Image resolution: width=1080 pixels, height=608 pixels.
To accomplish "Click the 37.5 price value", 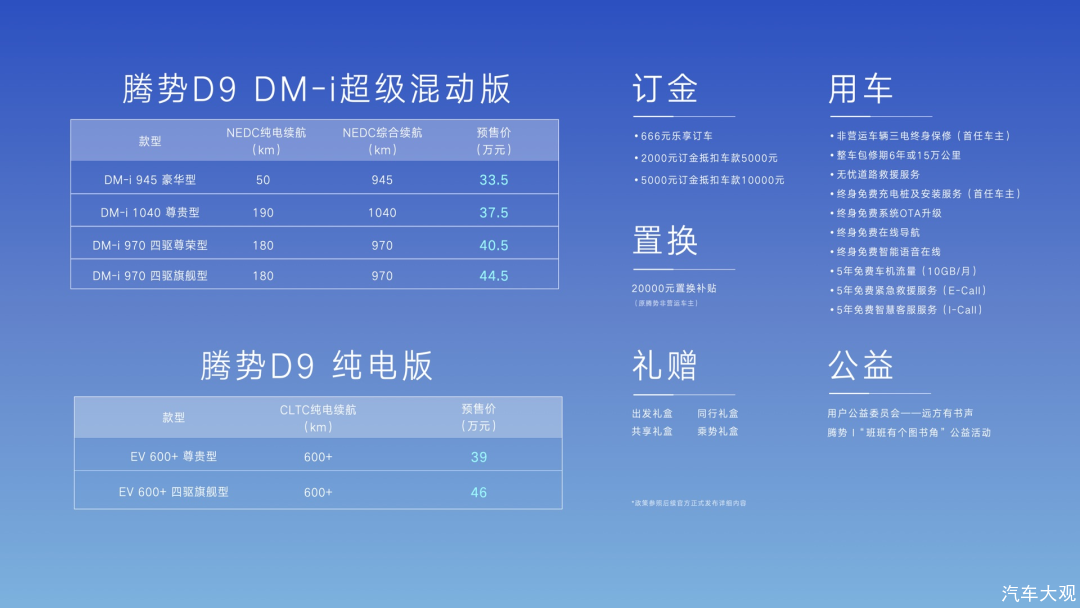I will tap(494, 213).
